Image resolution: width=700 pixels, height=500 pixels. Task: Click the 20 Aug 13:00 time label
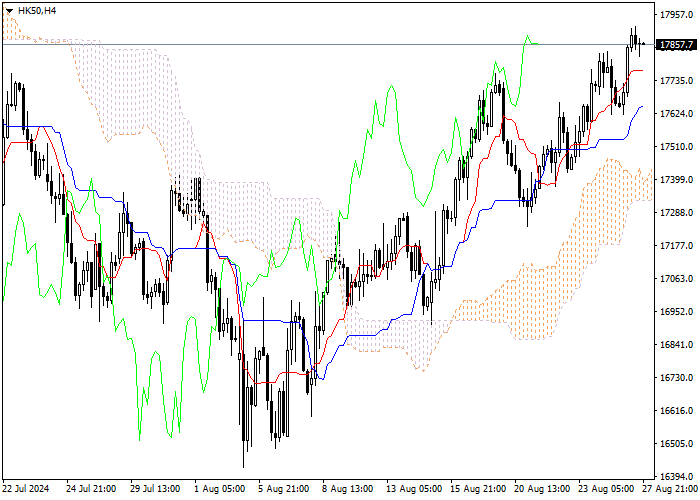pyautogui.click(x=542, y=489)
